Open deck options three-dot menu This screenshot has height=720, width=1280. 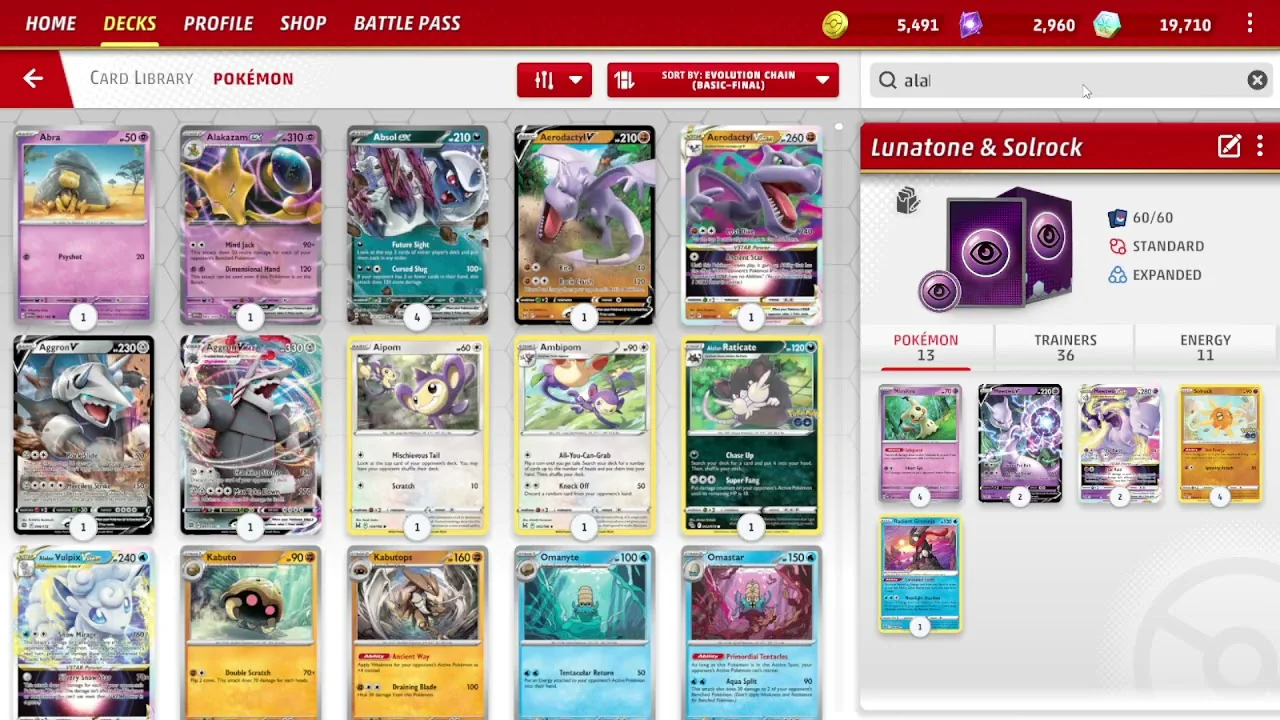(x=1260, y=147)
